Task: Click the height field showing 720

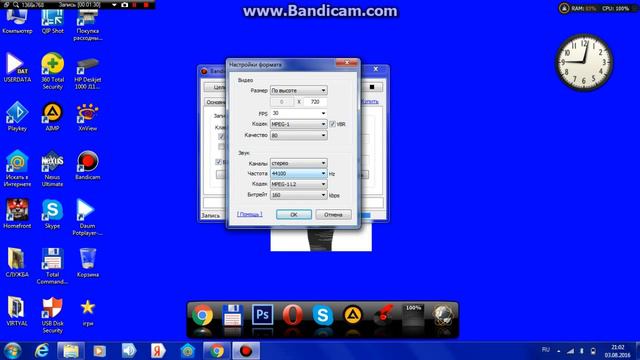Action: click(x=315, y=102)
